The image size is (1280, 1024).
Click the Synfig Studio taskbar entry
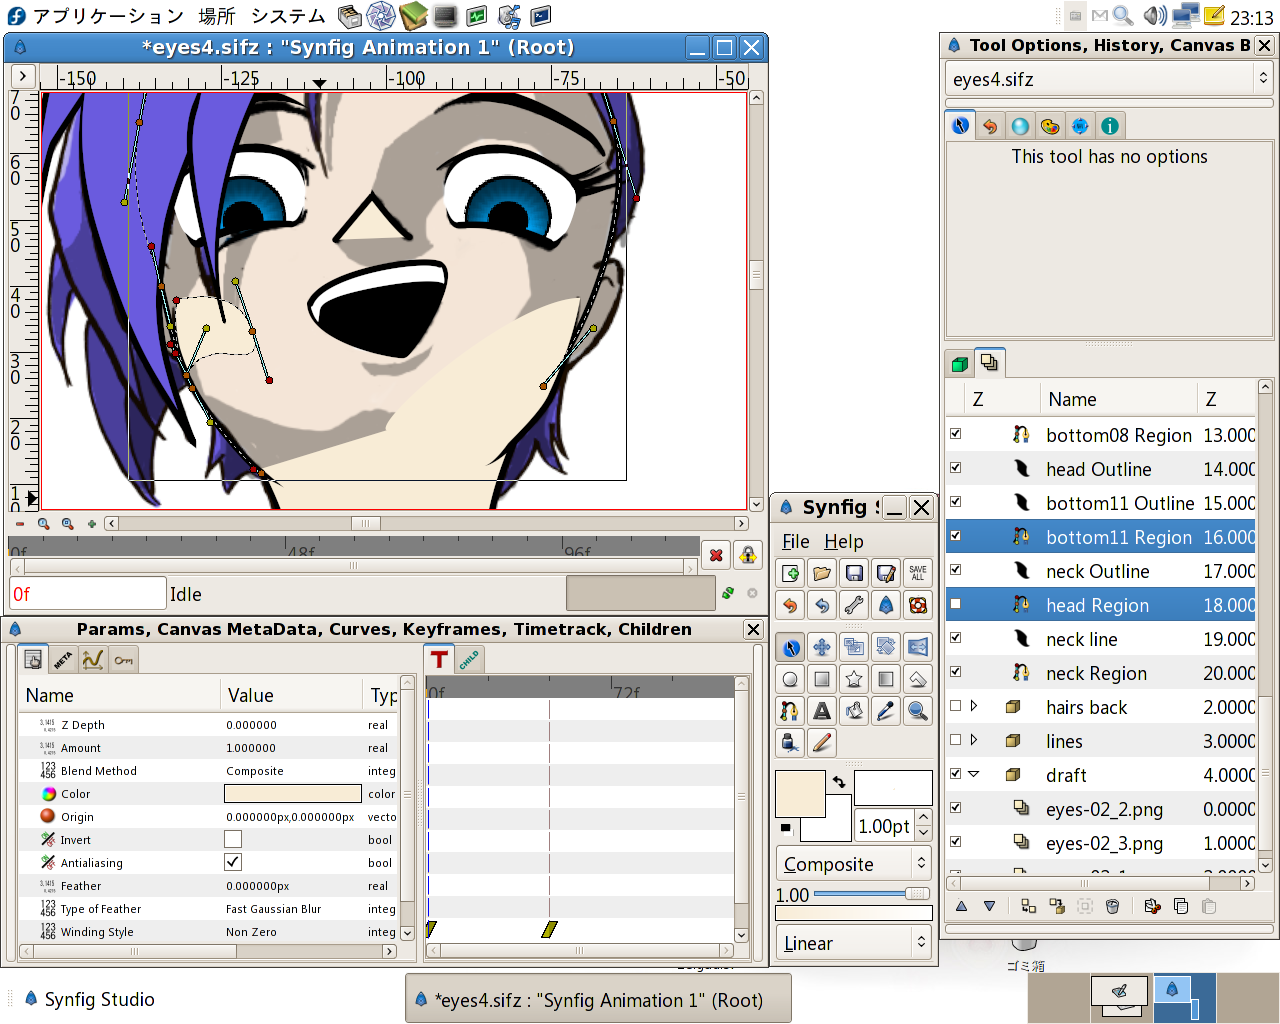88,999
